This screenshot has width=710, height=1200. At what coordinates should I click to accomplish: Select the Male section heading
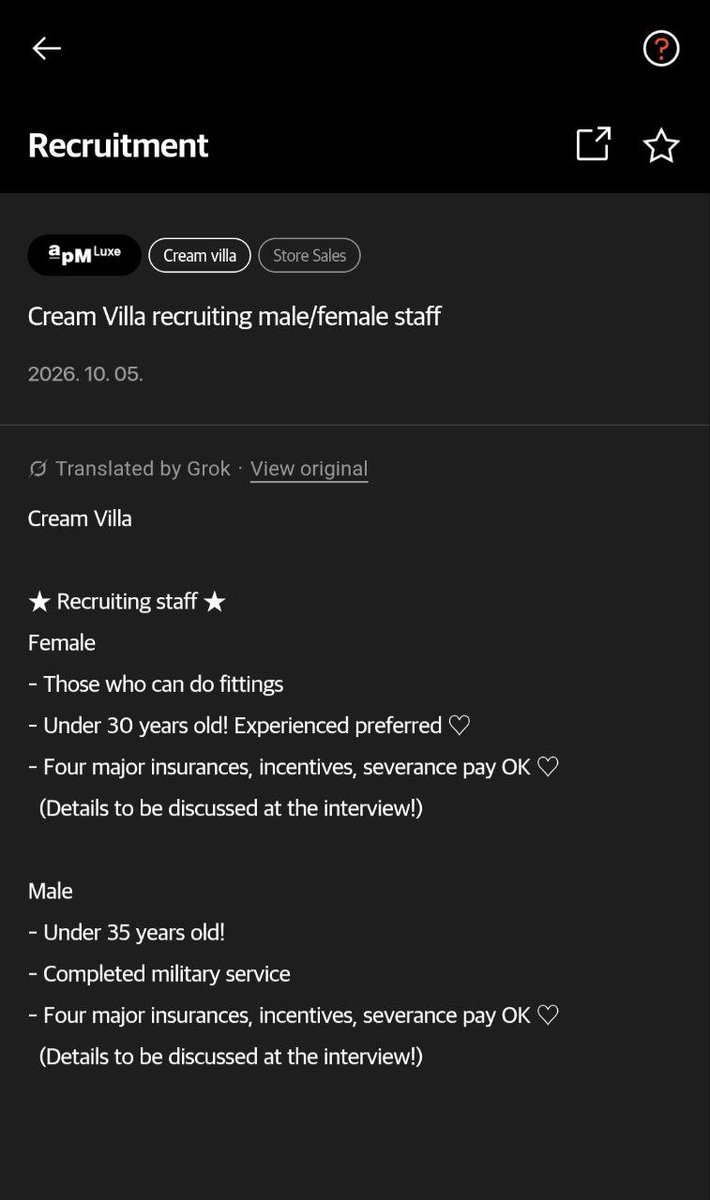50,891
